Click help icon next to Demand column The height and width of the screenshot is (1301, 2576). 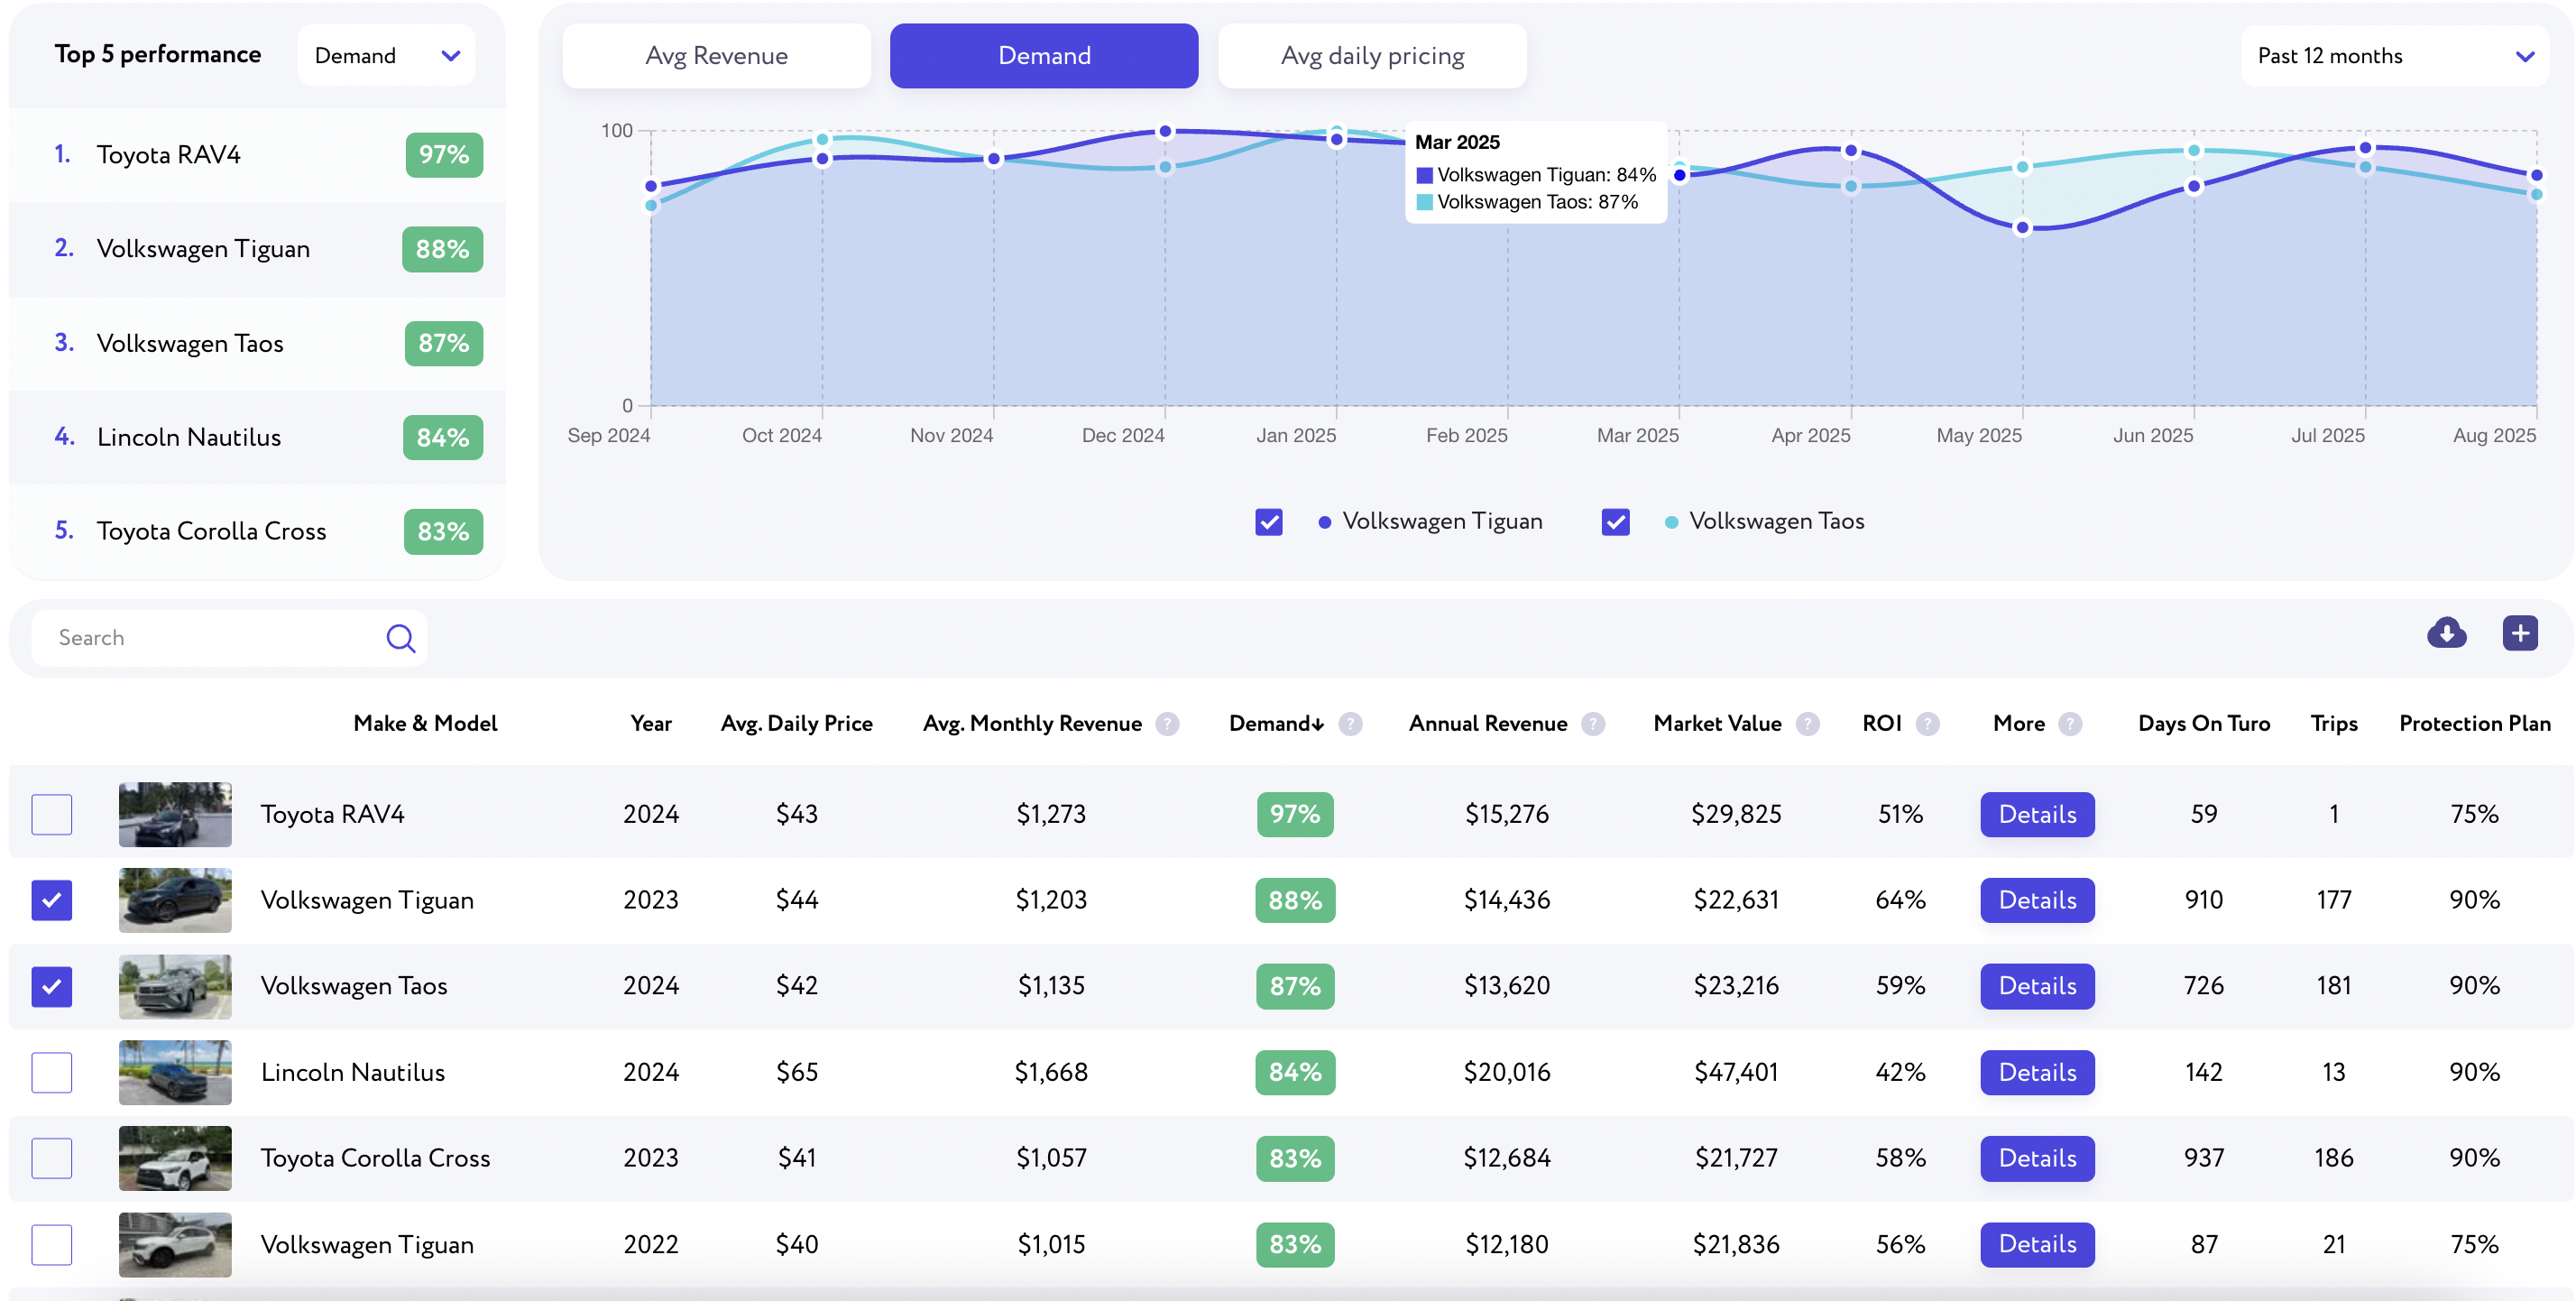click(x=1350, y=724)
